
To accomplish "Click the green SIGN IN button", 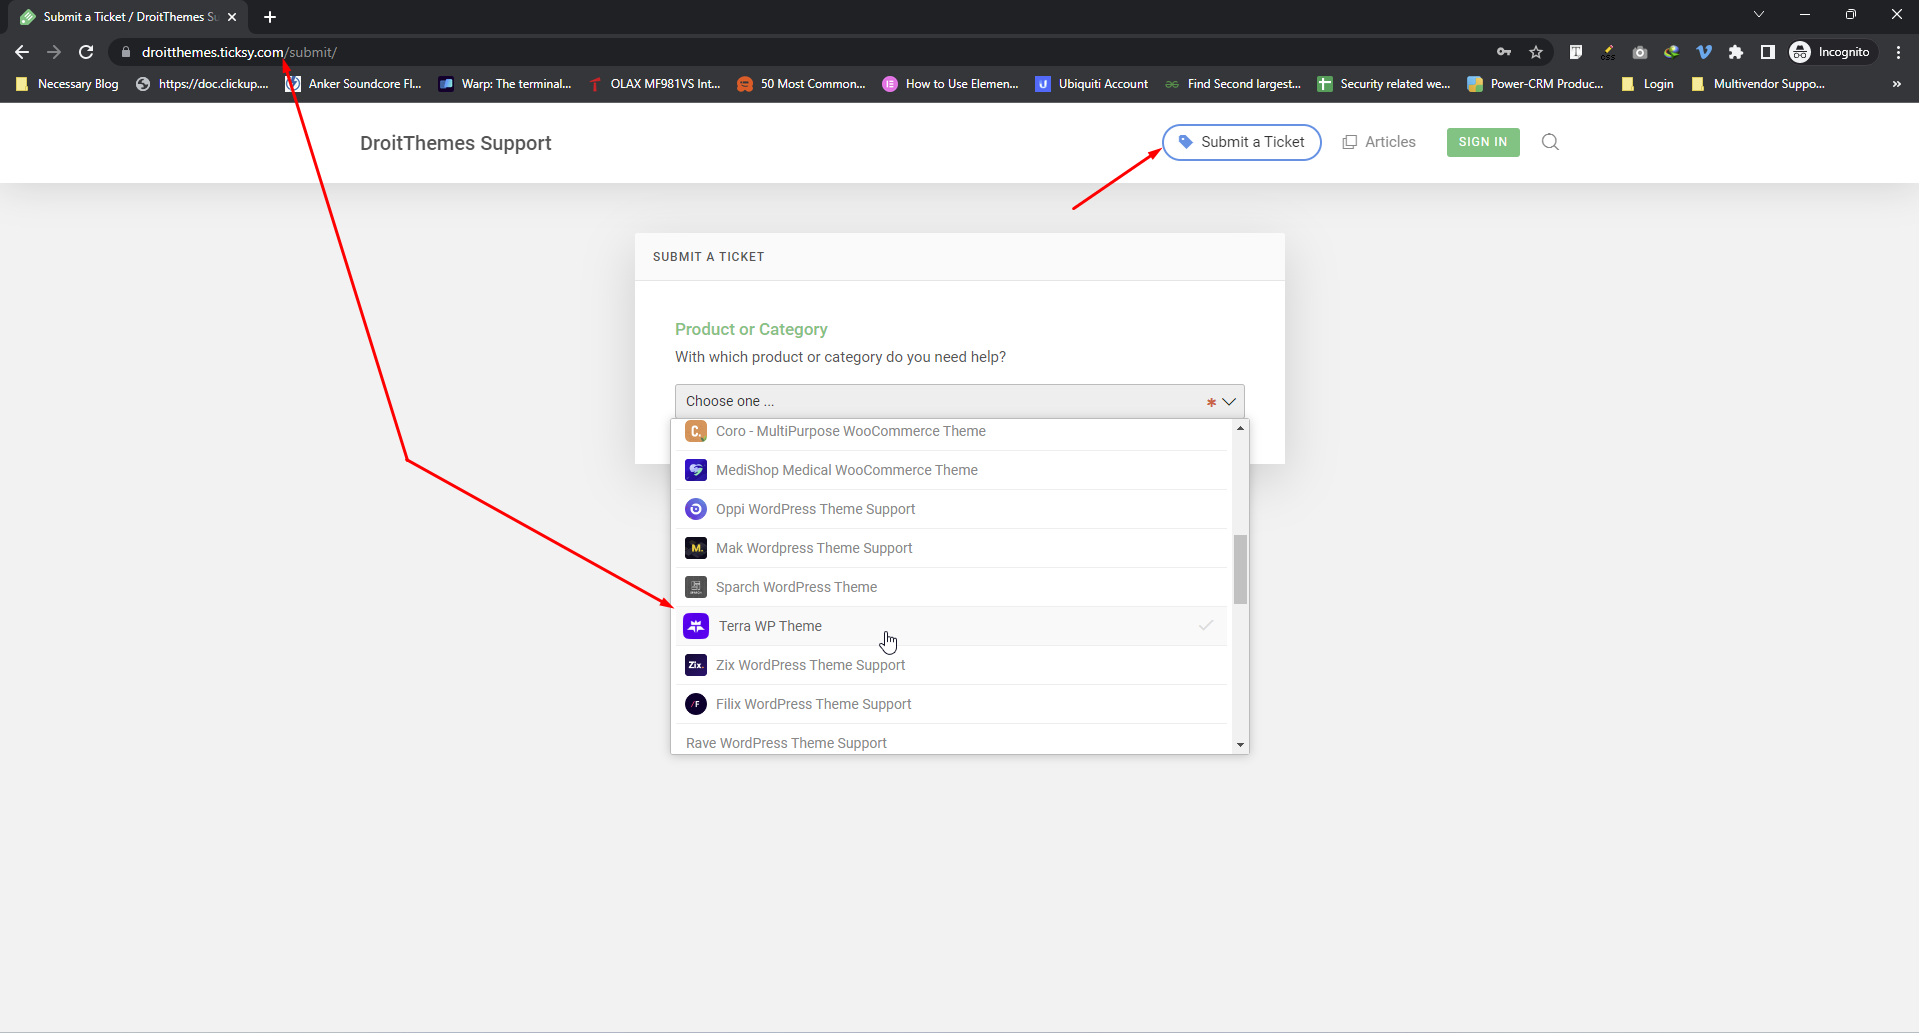I will click(1482, 142).
